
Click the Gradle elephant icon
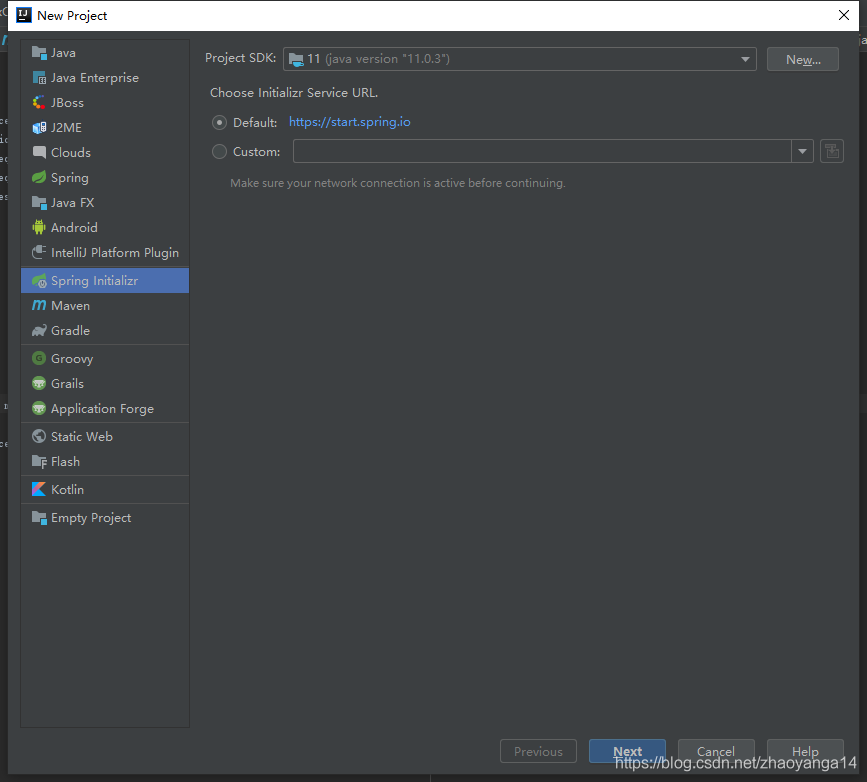point(39,331)
